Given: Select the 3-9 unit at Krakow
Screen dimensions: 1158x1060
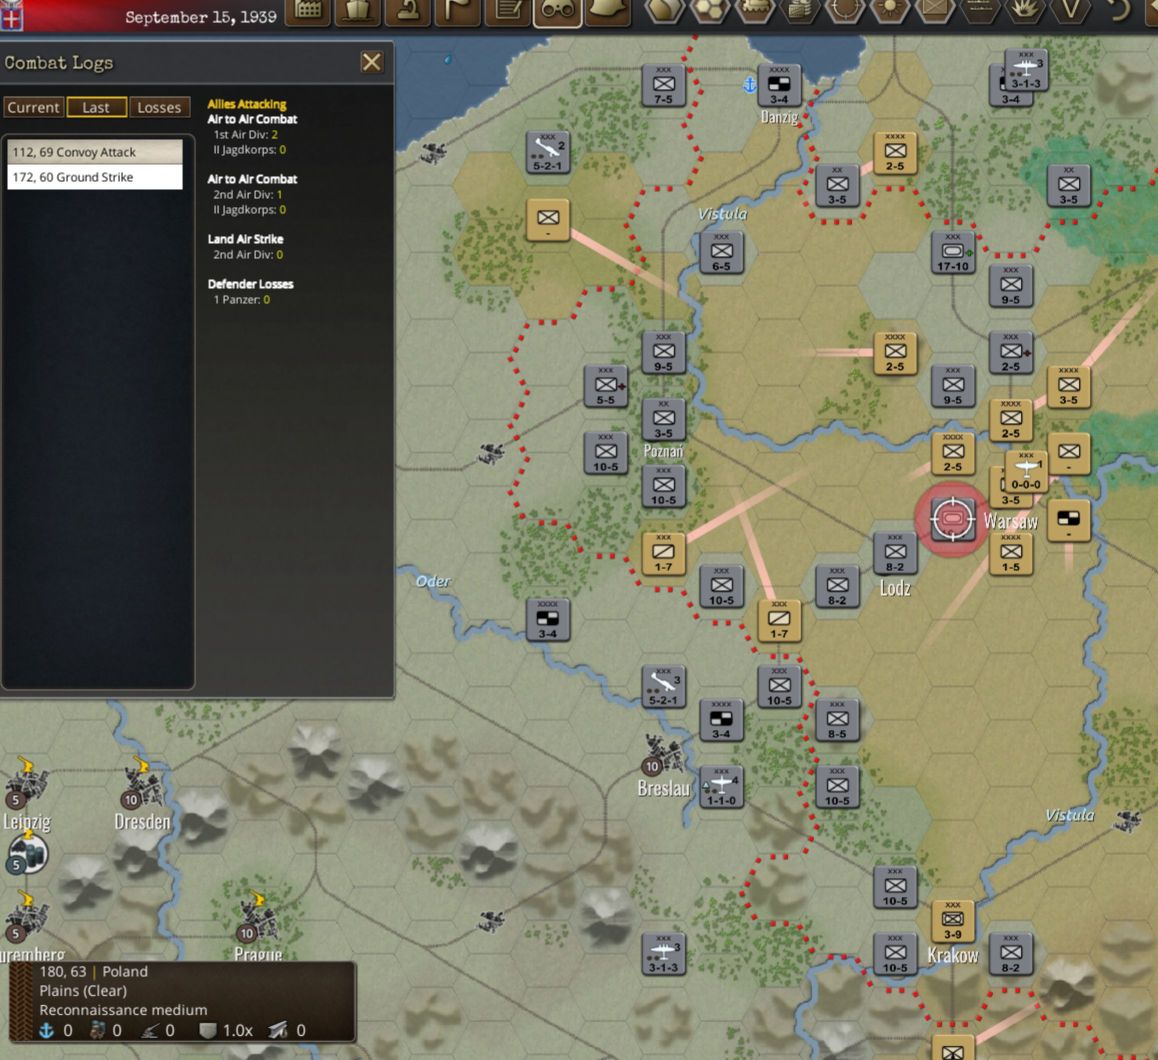Looking at the screenshot, I should coord(953,921).
